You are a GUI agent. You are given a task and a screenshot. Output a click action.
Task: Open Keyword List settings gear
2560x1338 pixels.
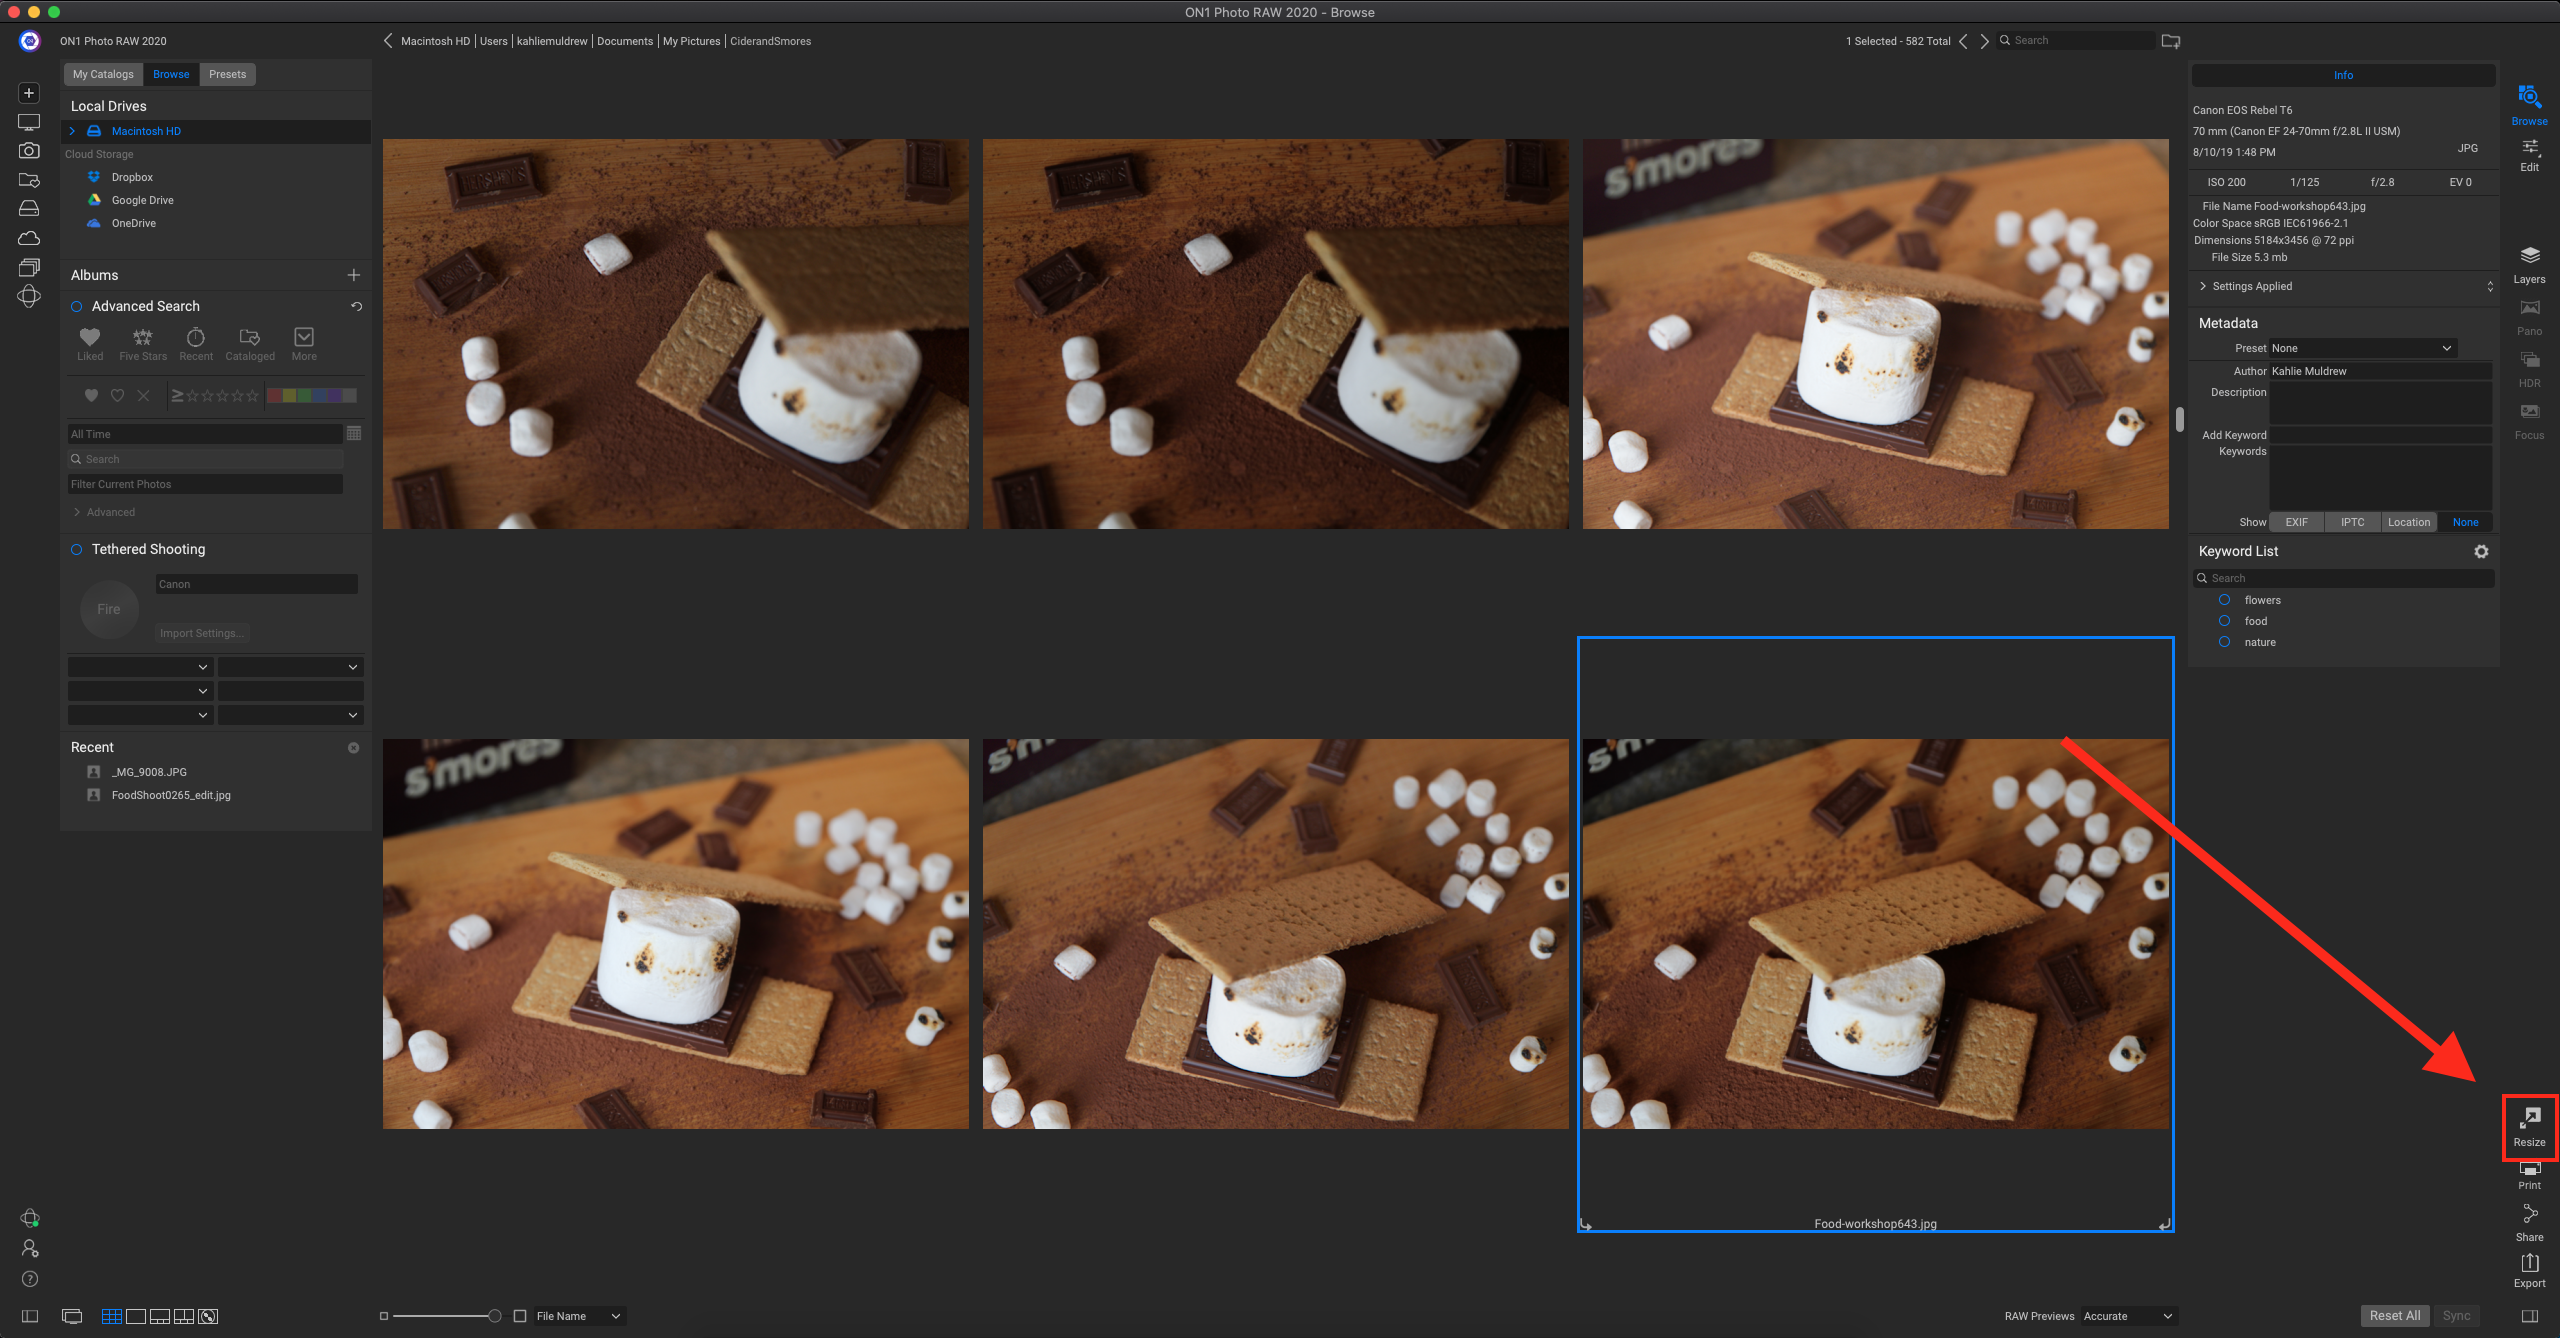coord(2481,551)
